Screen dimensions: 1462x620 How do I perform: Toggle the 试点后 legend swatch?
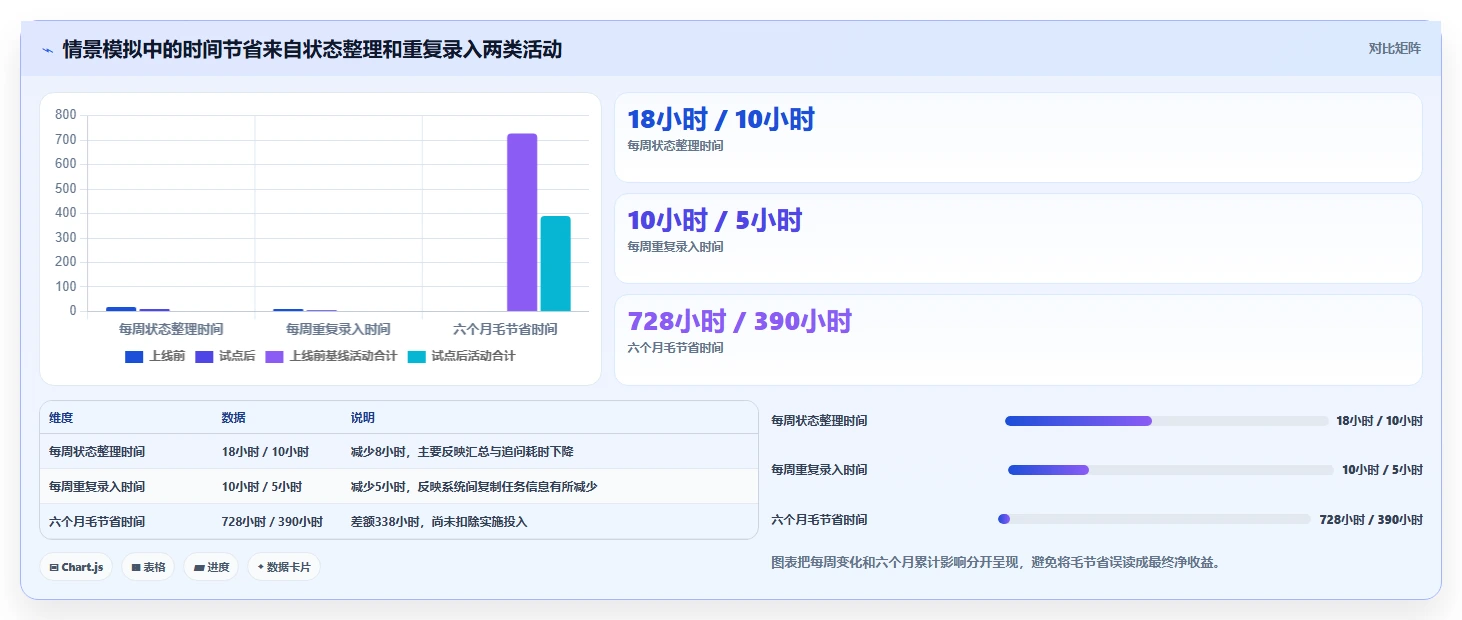pyautogui.click(x=204, y=356)
